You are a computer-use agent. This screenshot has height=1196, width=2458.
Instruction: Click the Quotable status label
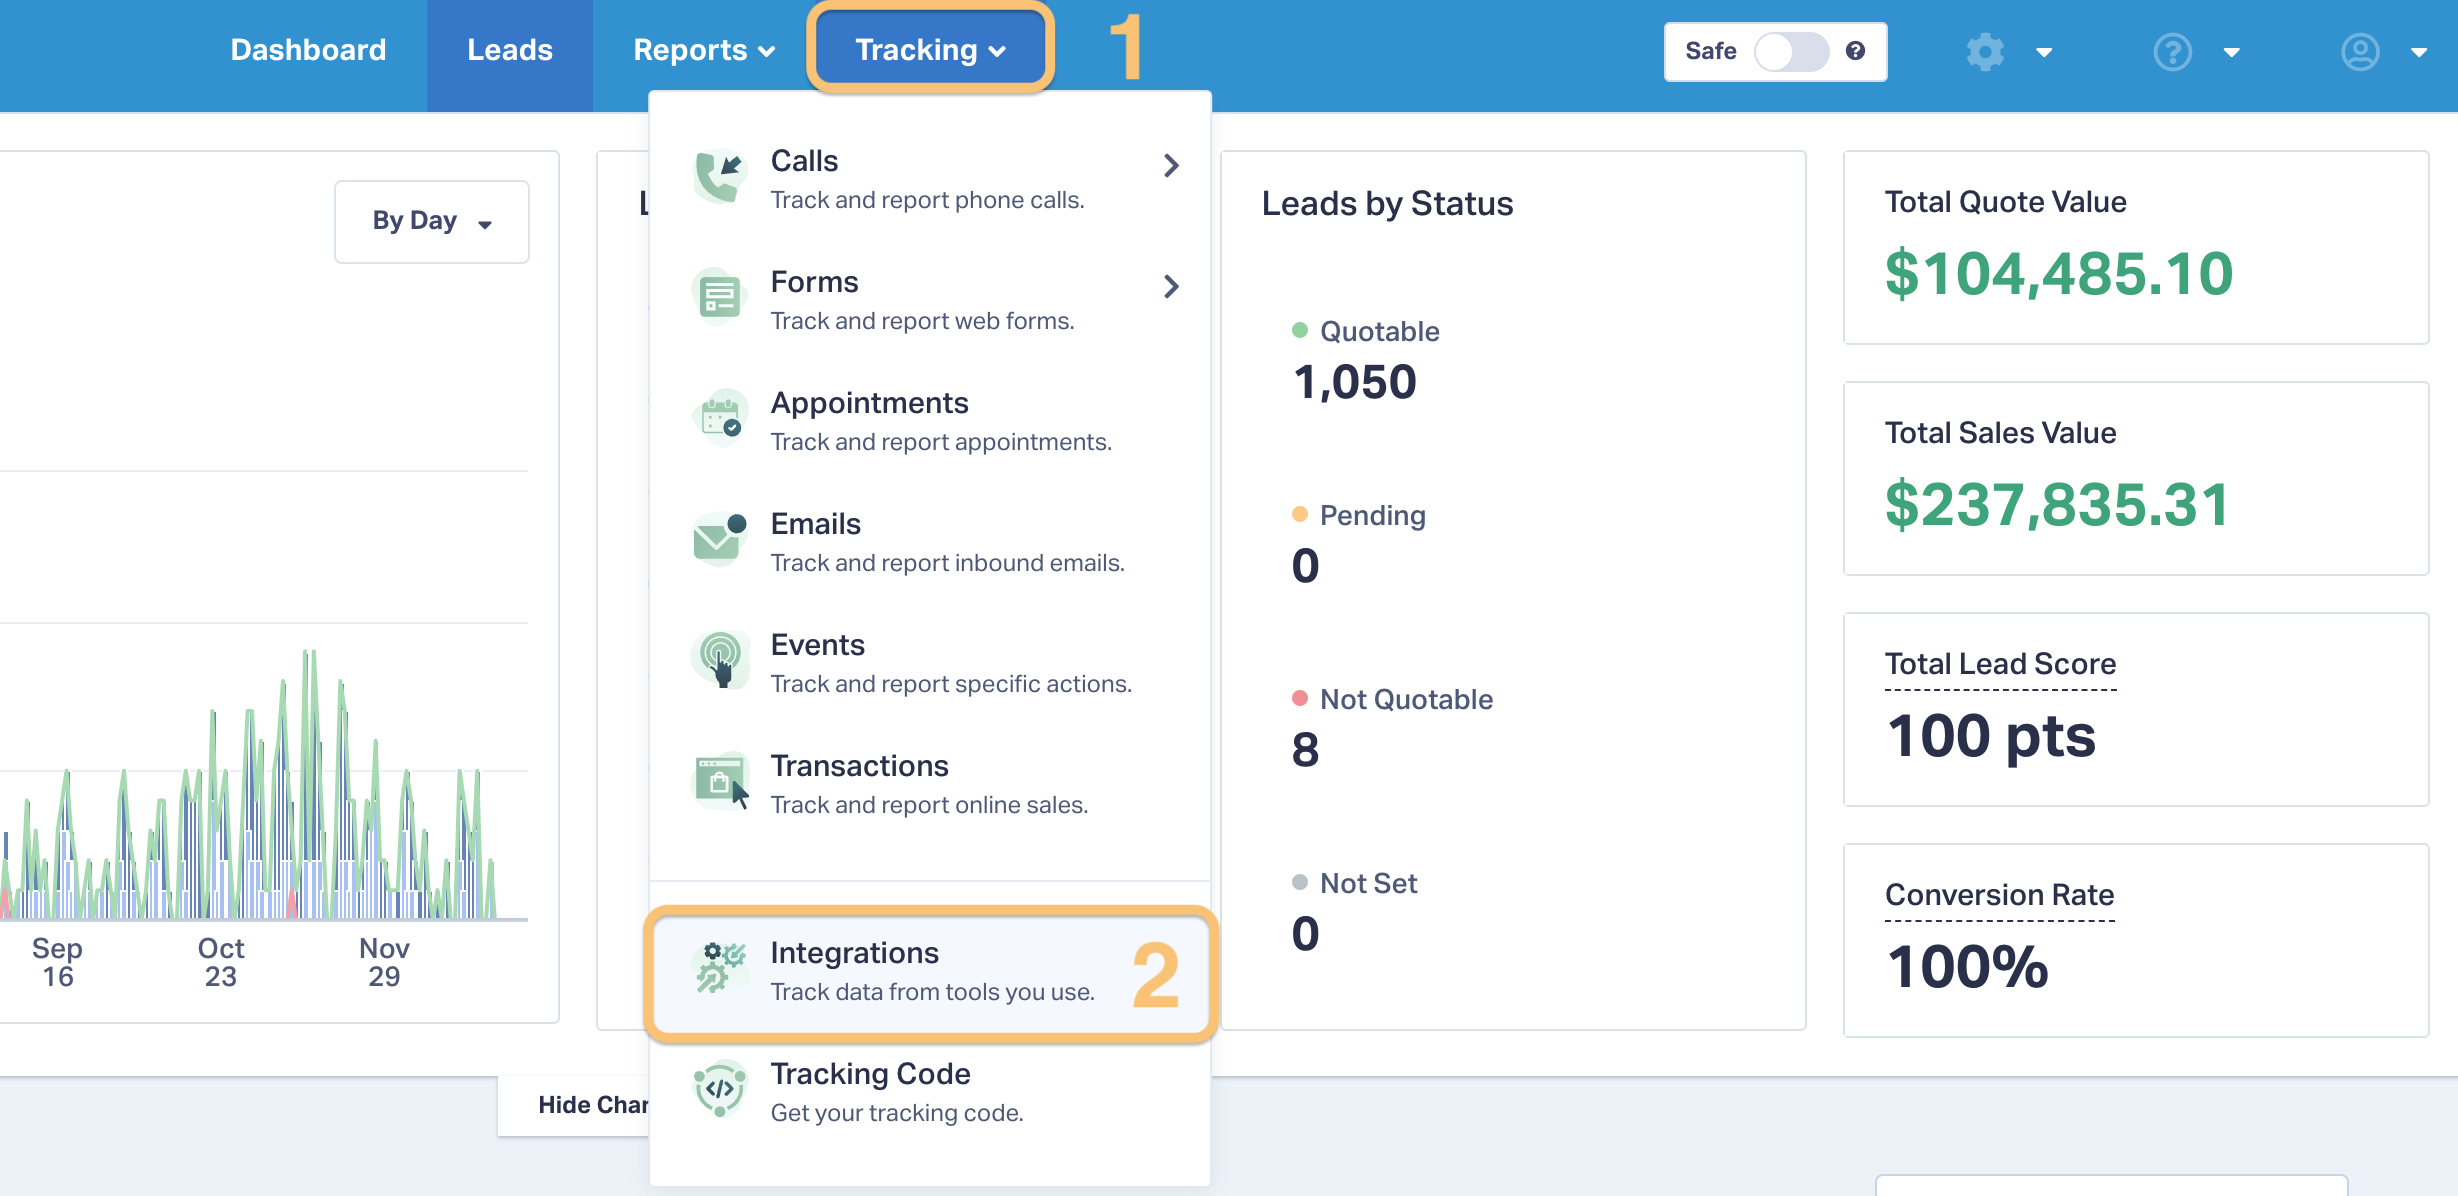point(1379,331)
